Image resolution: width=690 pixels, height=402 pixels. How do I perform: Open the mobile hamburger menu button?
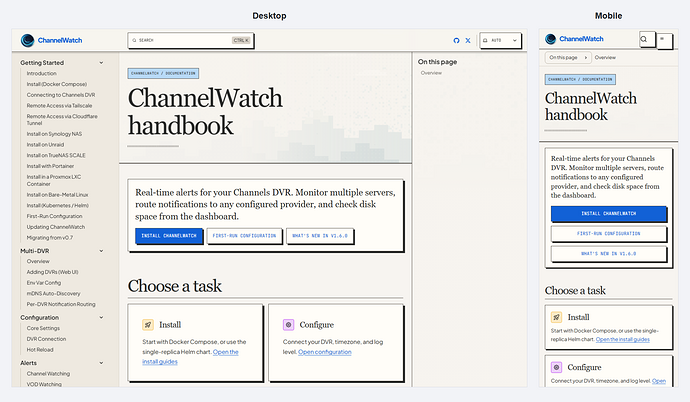(663, 40)
